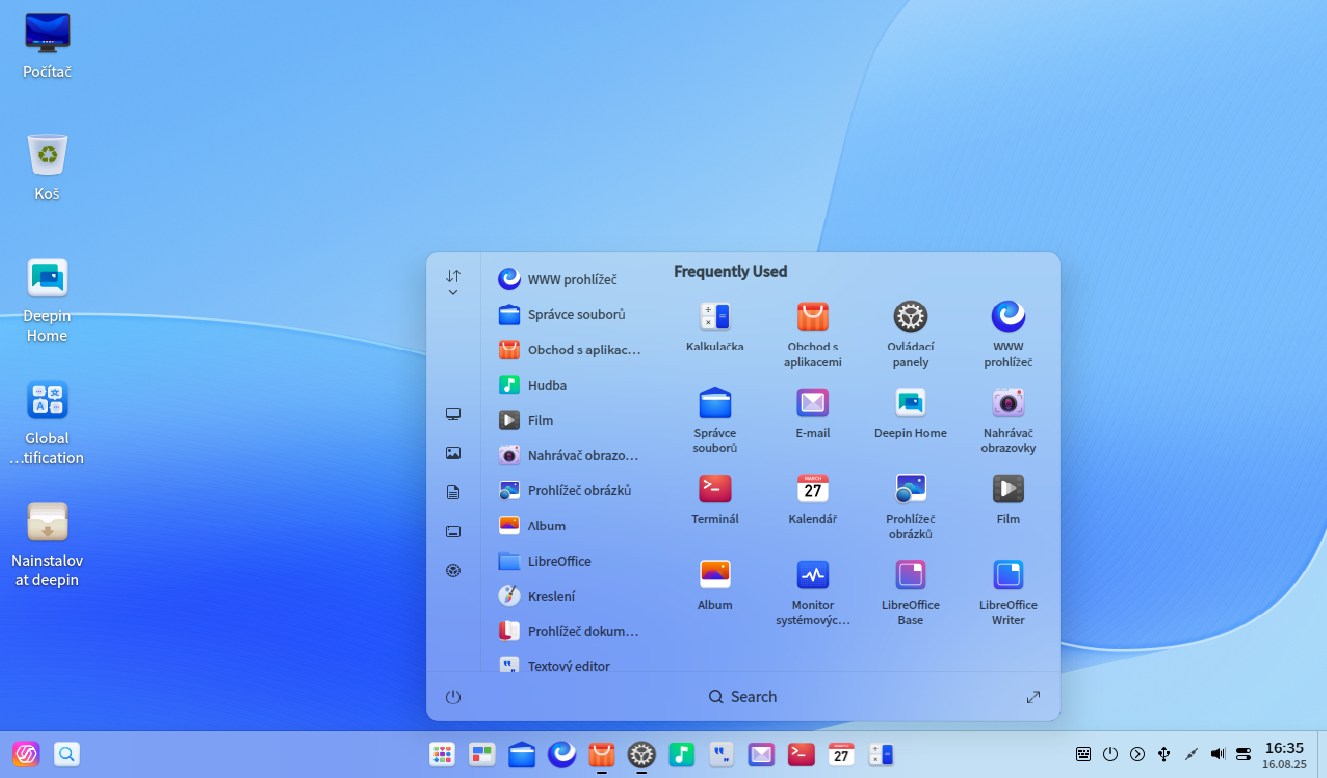1327x778 pixels.
Task: Open LibreOffice Base from Frequently Used
Action: [x=910, y=592]
